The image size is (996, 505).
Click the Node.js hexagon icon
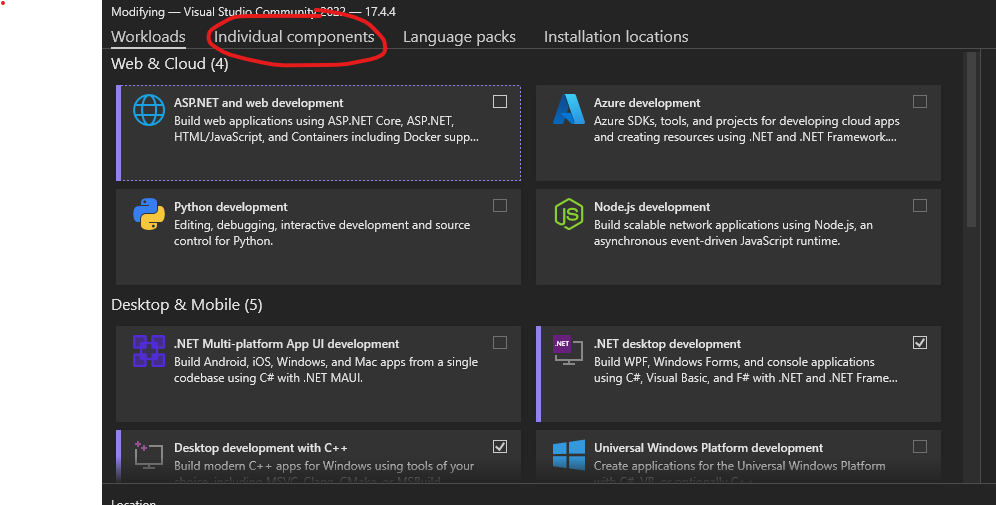click(569, 213)
